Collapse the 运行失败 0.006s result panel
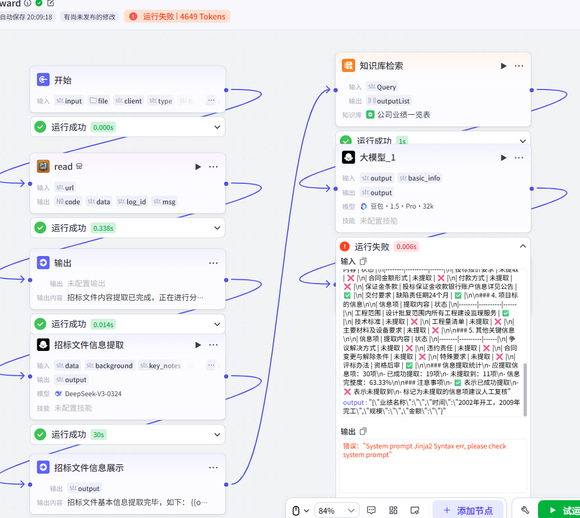Screen dimensions: 580x518 pos(523,246)
